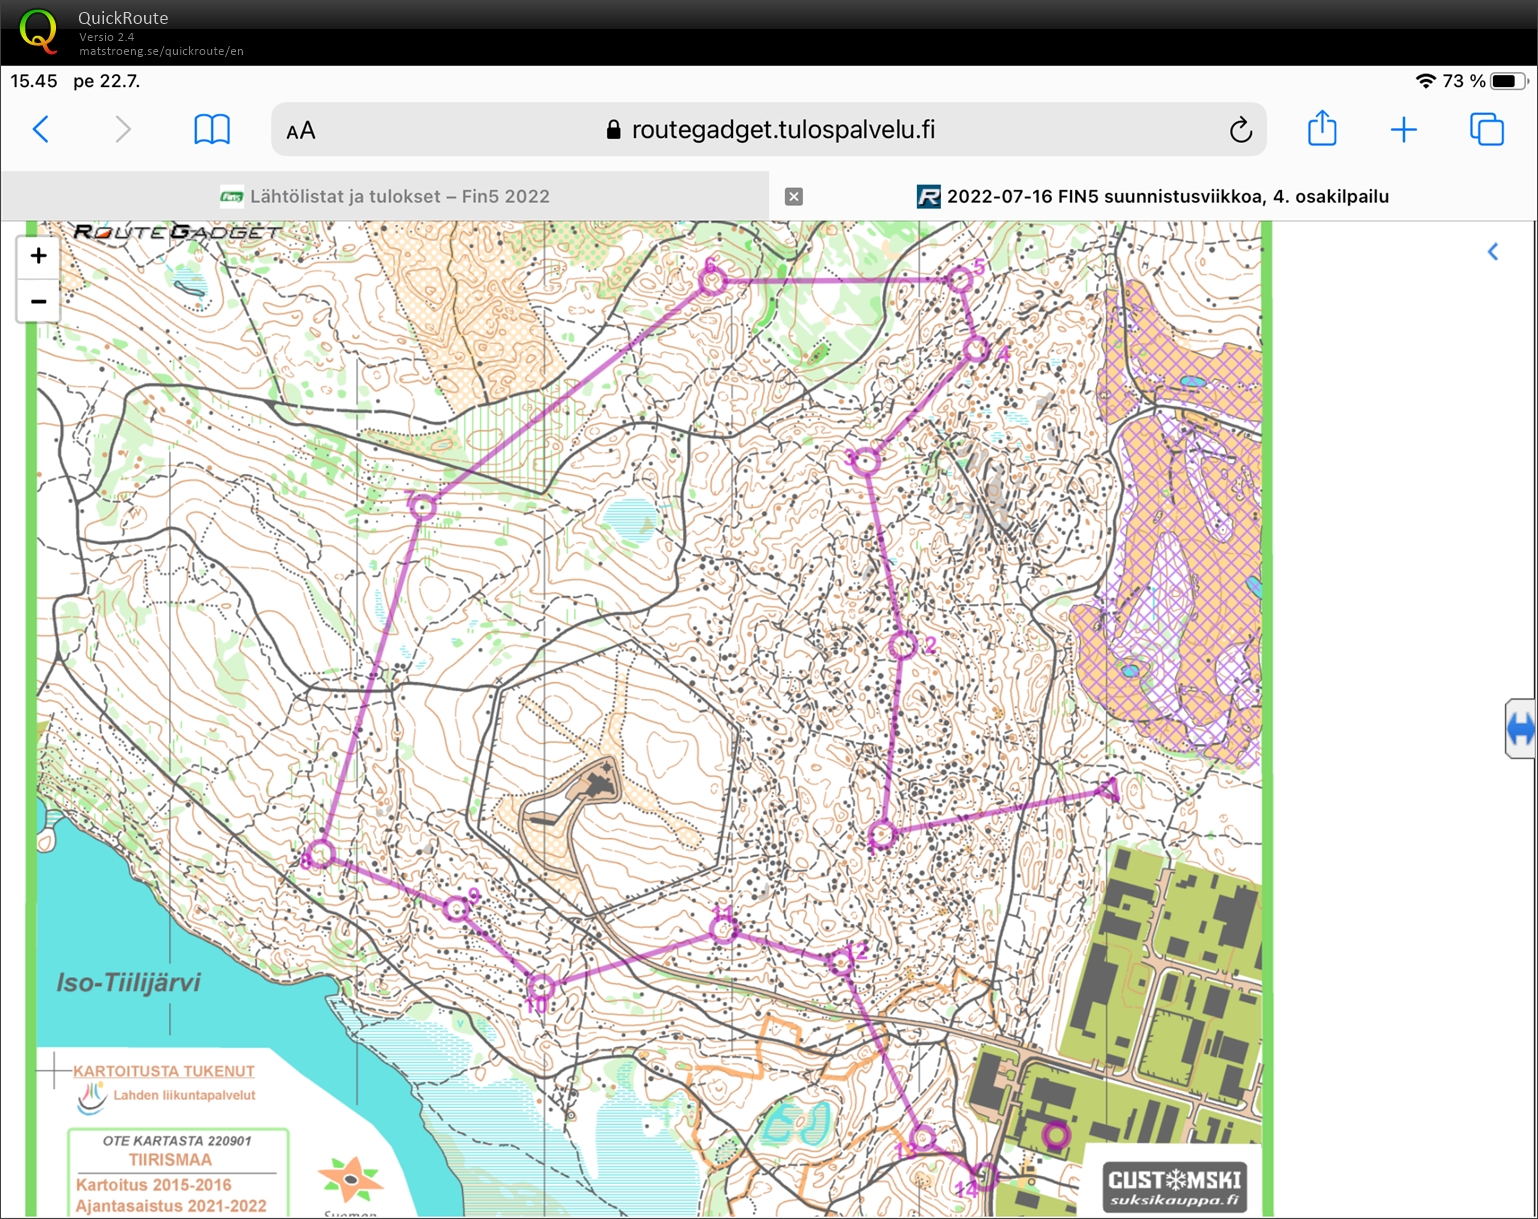Screen dimensions: 1538x1219
Task: Open the share sheet icon
Action: (x=1322, y=128)
